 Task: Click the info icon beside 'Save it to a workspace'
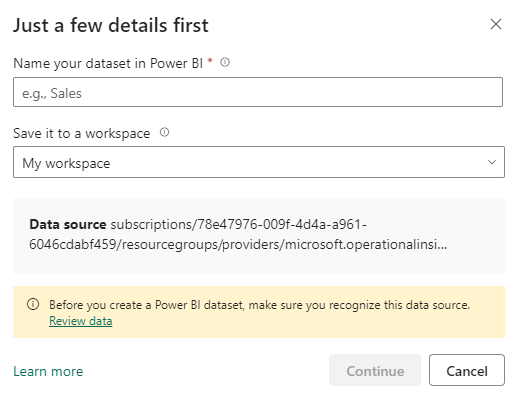tap(164, 132)
